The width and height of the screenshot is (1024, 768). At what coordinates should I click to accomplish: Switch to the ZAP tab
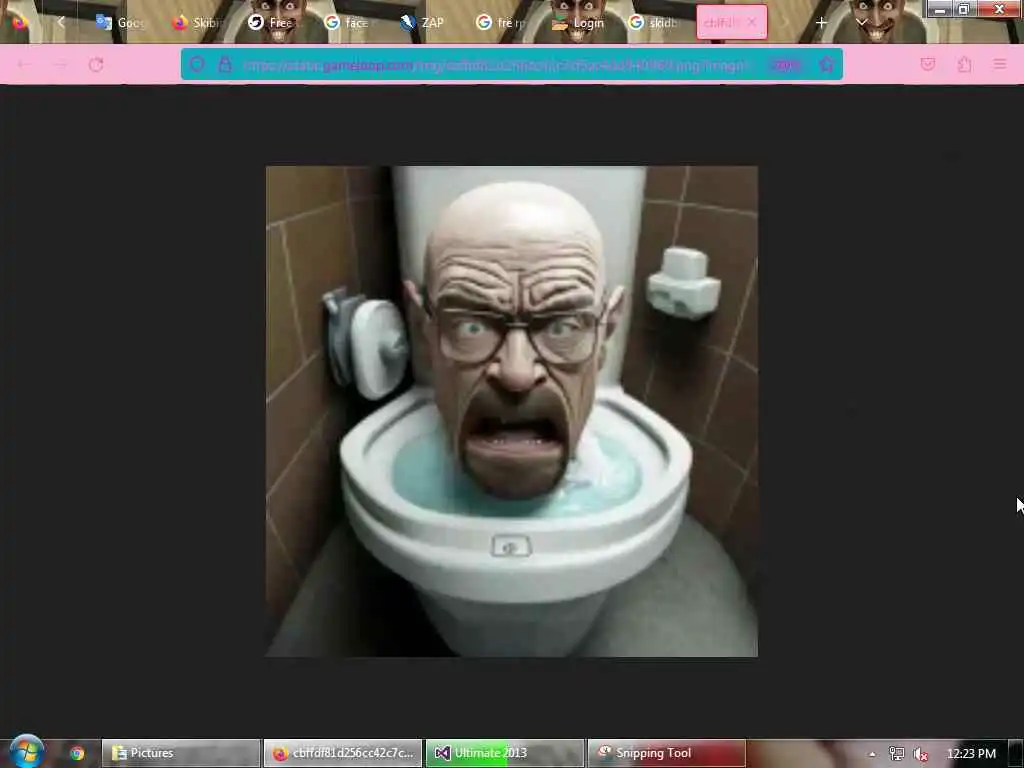[423, 22]
